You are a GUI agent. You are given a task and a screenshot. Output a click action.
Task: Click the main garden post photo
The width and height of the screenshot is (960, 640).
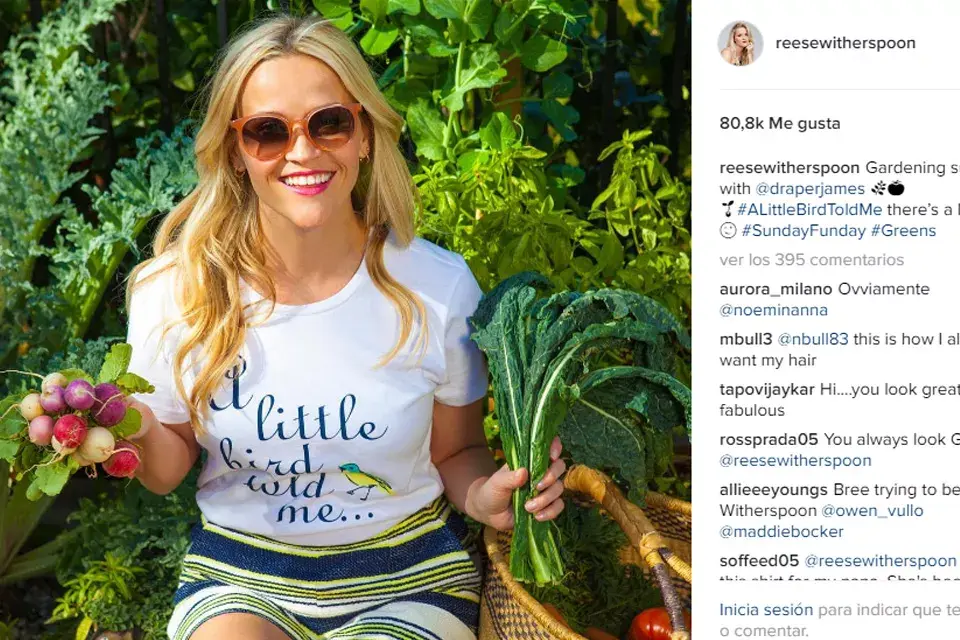tap(345, 320)
